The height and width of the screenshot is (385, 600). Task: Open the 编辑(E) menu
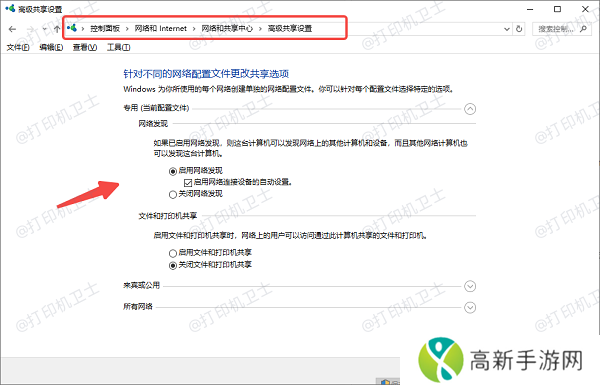51,47
